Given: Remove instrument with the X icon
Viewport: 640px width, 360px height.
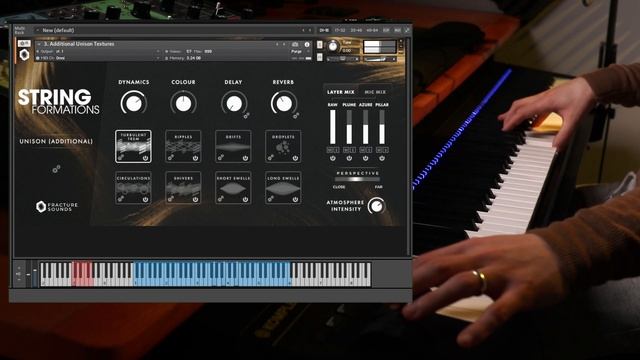Looking at the screenshot, I should click(x=401, y=41).
